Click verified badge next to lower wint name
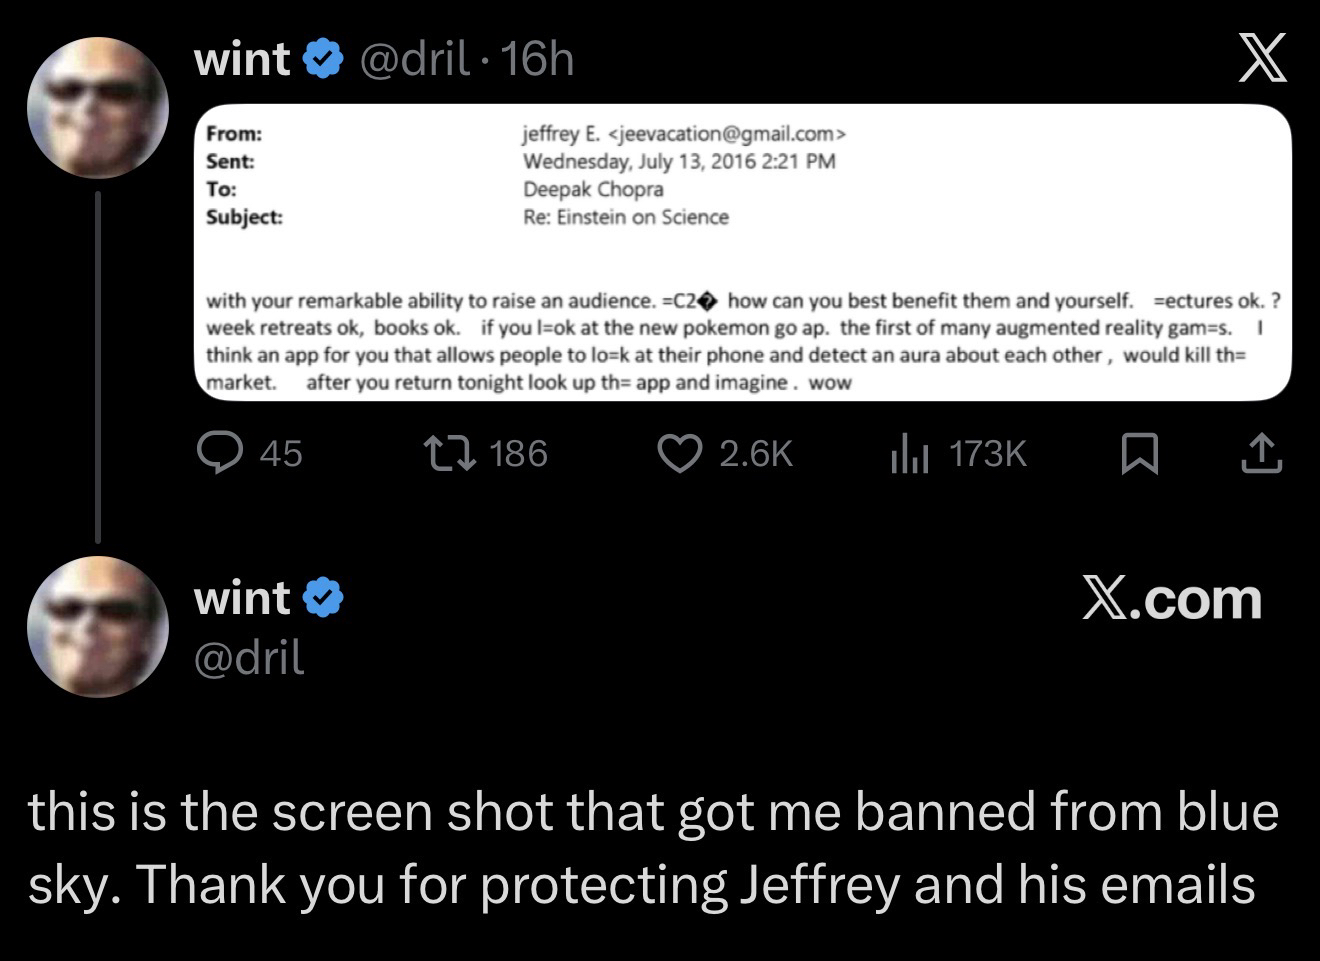Screen dimensions: 1320x961 pos(322,599)
